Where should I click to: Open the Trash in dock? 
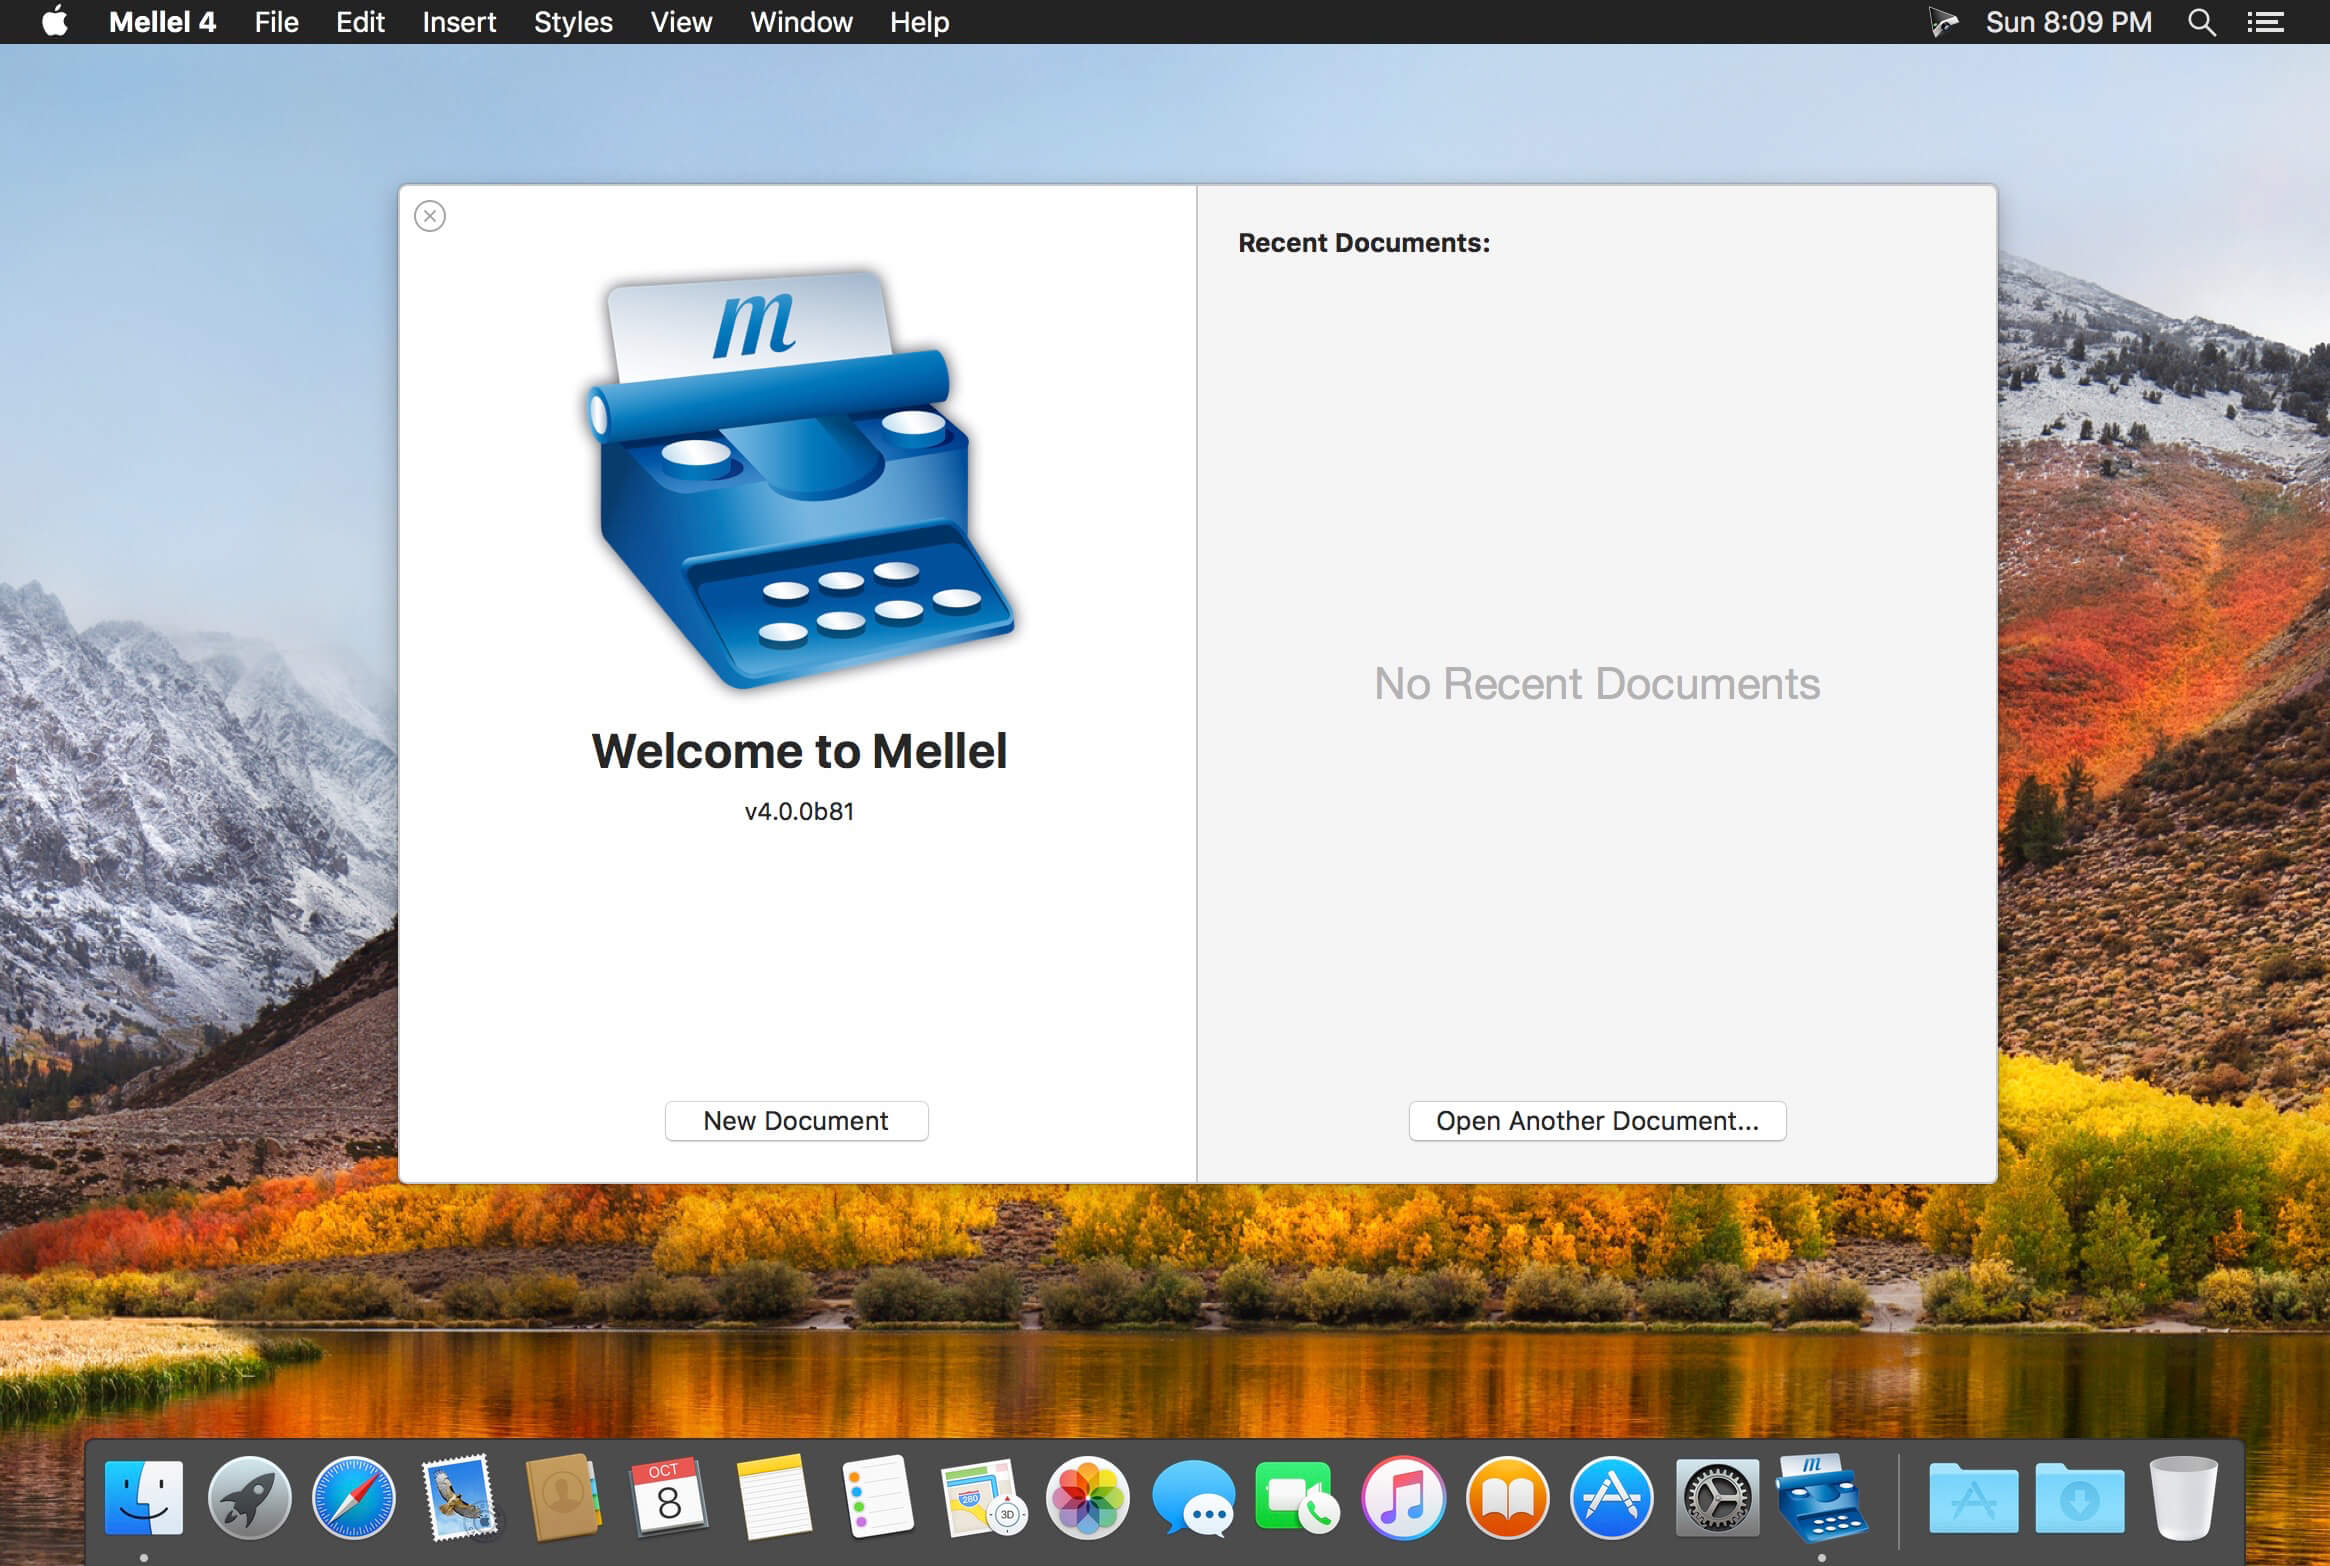pyautogui.click(x=2183, y=1497)
